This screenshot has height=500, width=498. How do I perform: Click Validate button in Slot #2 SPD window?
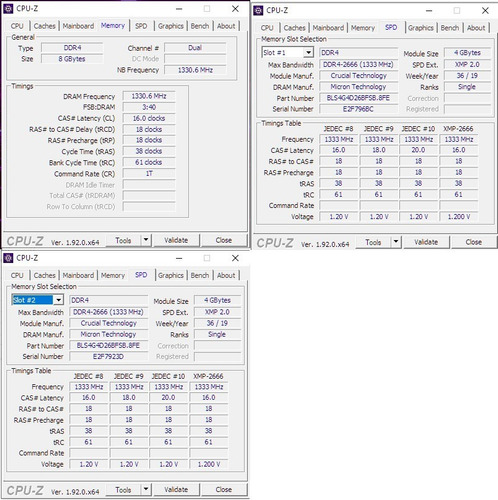point(176,490)
